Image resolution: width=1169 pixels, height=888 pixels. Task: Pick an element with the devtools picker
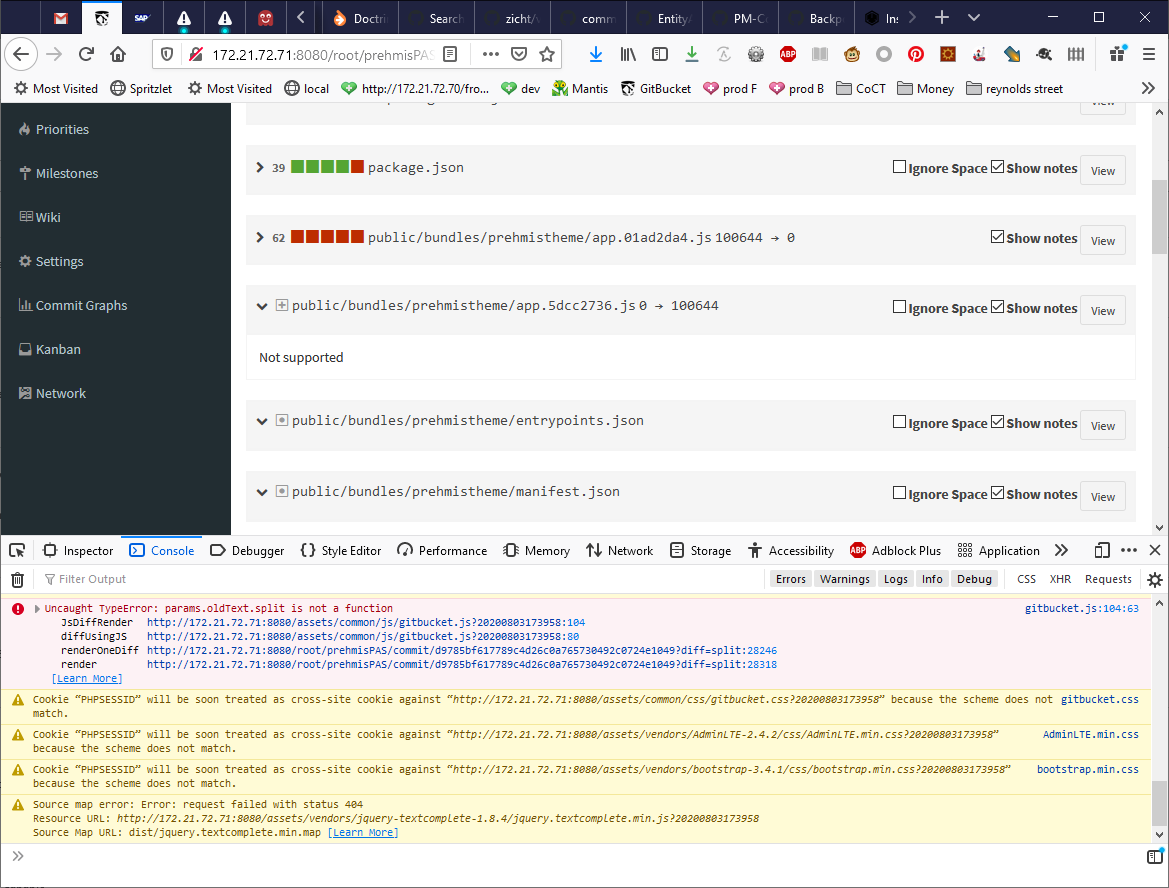click(x=17, y=550)
